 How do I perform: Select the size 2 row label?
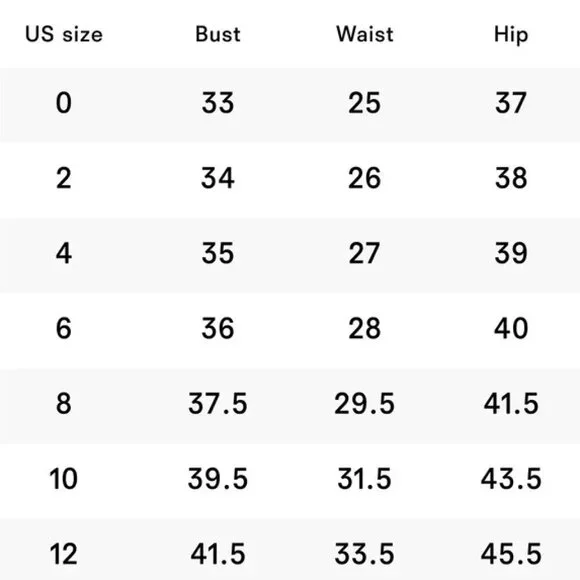64,178
